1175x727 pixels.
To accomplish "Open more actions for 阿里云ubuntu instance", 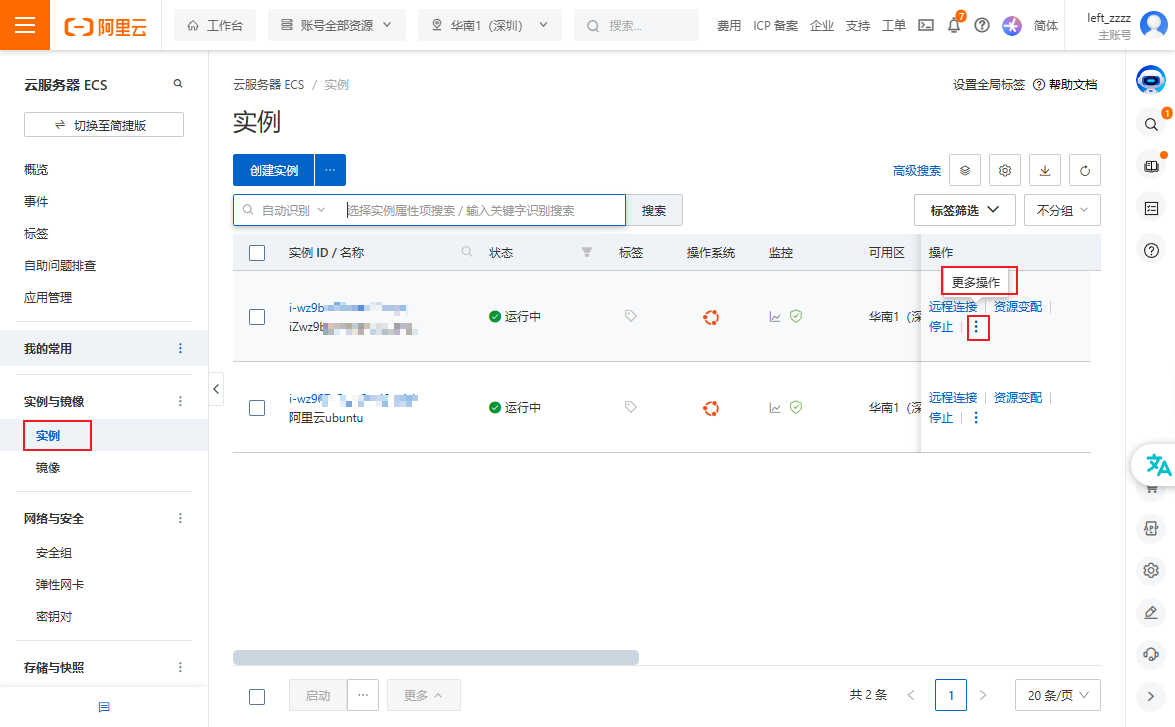I will tap(976, 417).
